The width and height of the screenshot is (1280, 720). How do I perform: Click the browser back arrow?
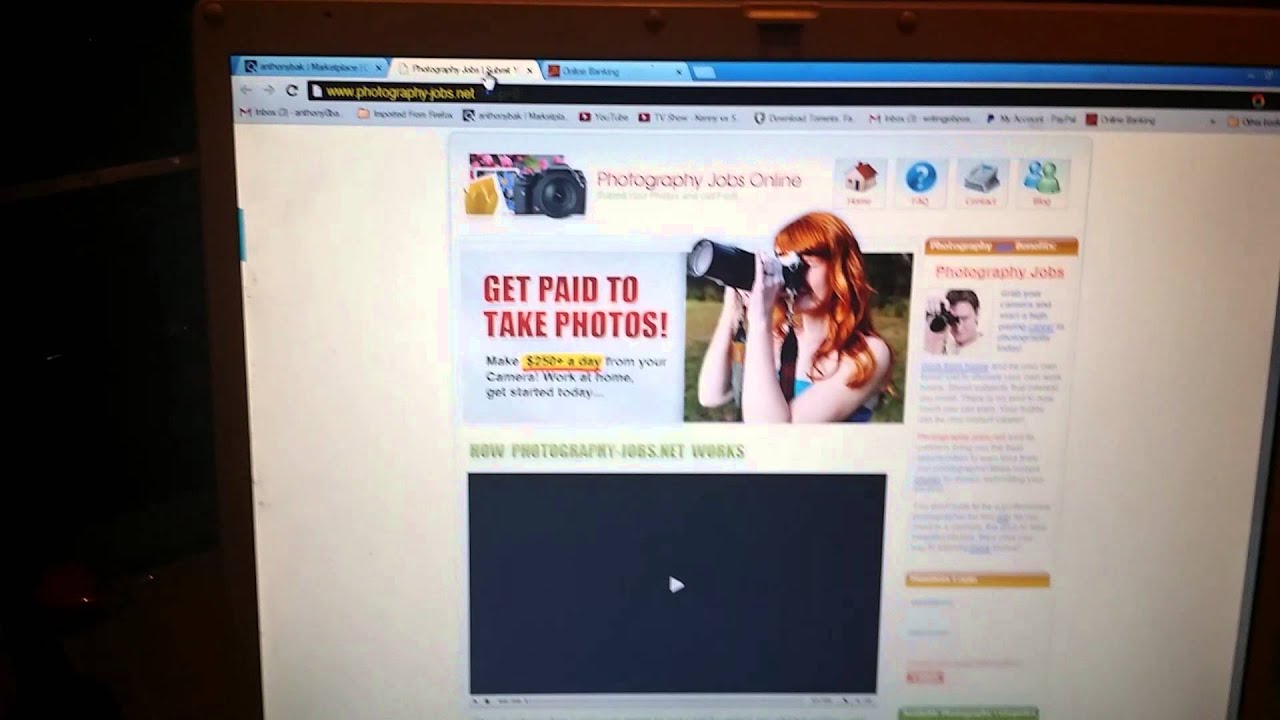pyautogui.click(x=246, y=89)
